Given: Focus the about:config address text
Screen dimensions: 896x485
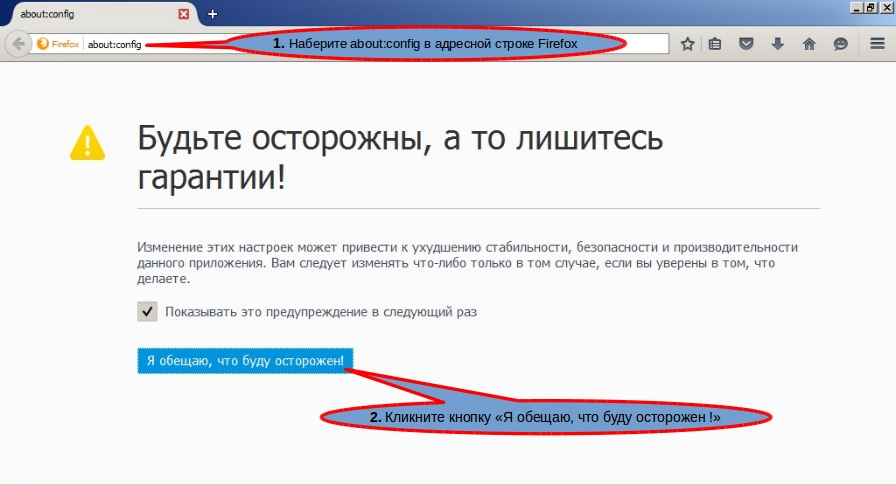Looking at the screenshot, I should coord(114,44).
